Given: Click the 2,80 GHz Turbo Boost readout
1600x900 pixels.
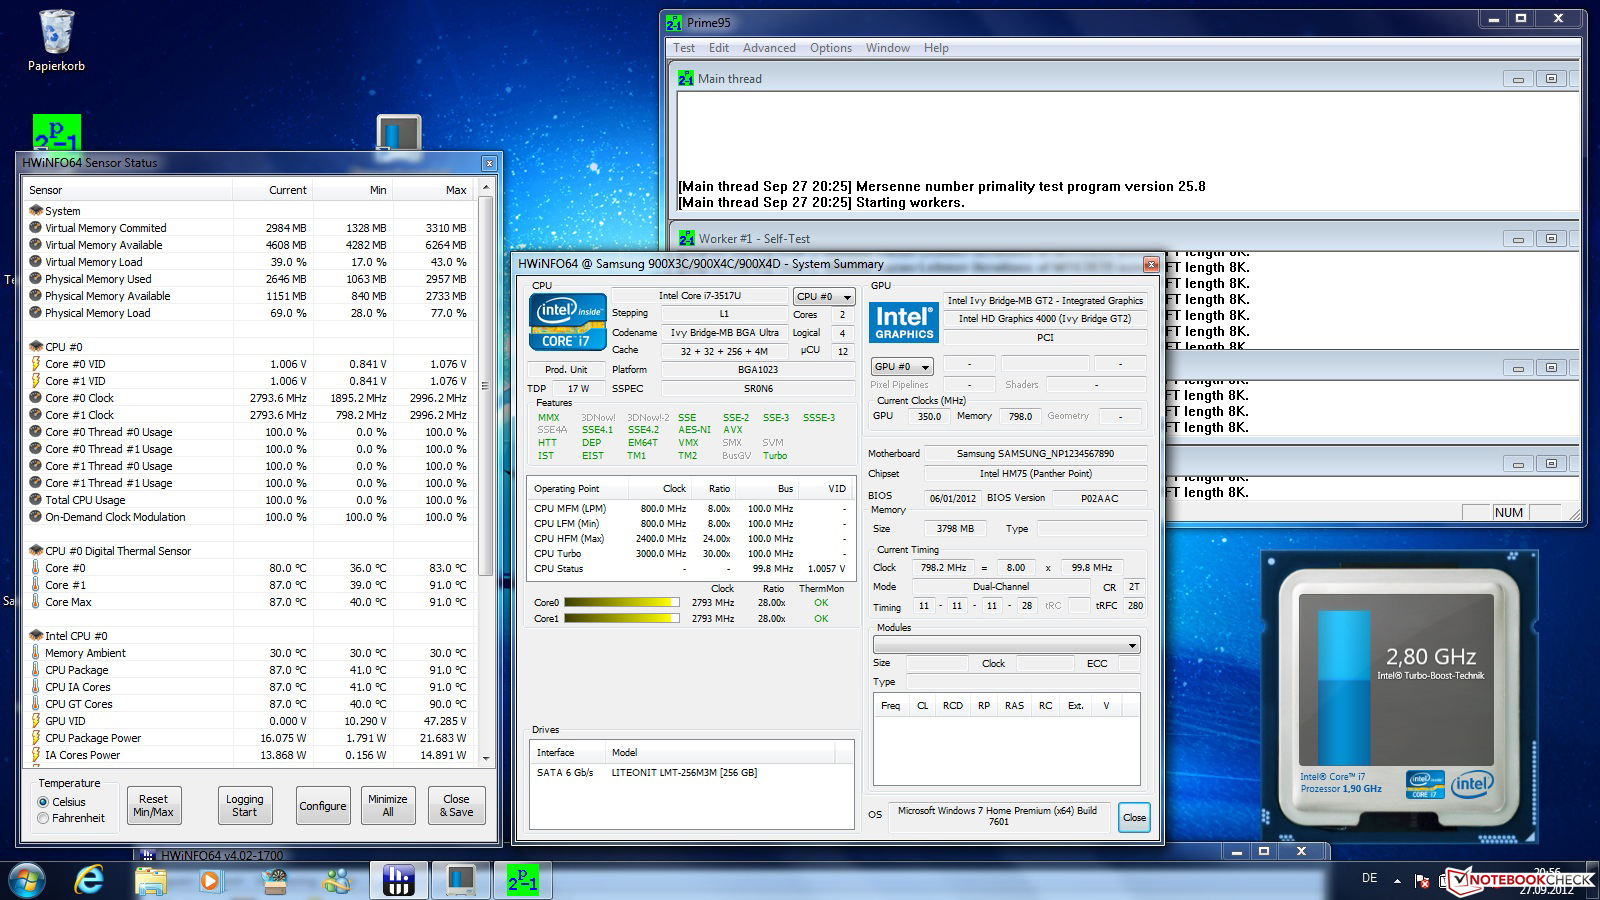Looking at the screenshot, I should 1430,657.
